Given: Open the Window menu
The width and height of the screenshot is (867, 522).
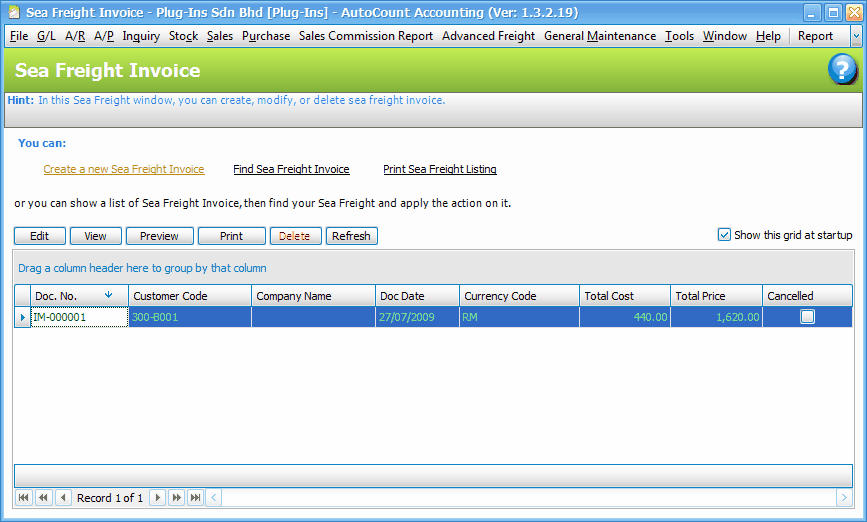Looking at the screenshot, I should click(x=725, y=36).
